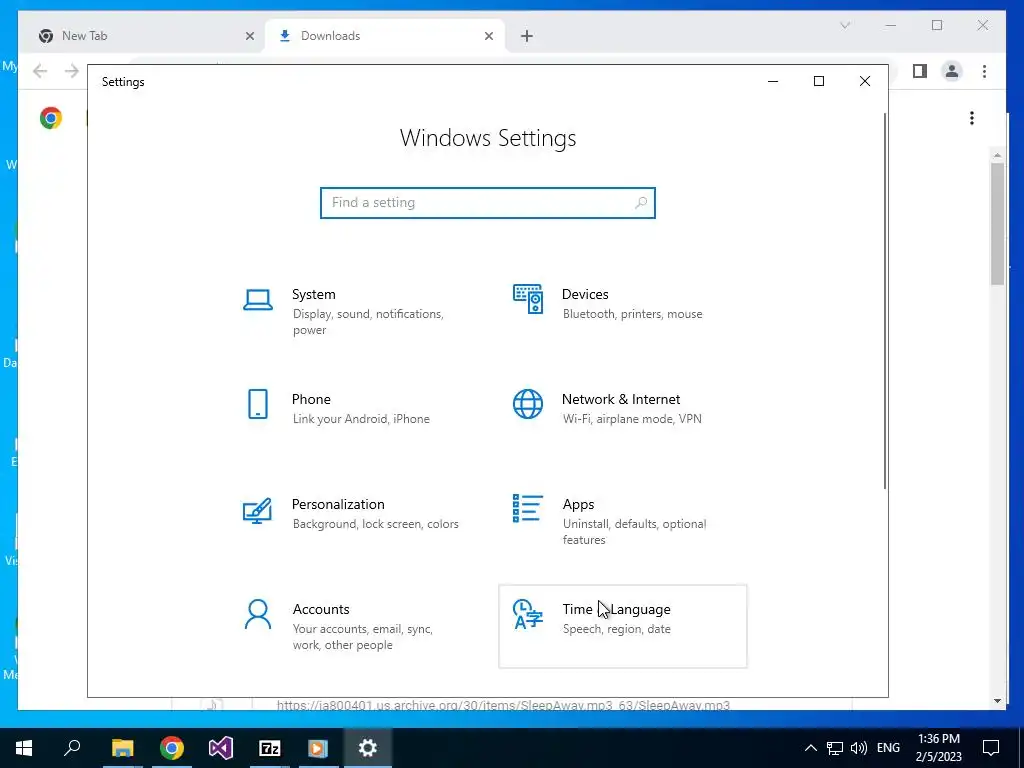Open Chrome profile avatar icon
Viewport: 1024px width, 768px height.
(952, 71)
